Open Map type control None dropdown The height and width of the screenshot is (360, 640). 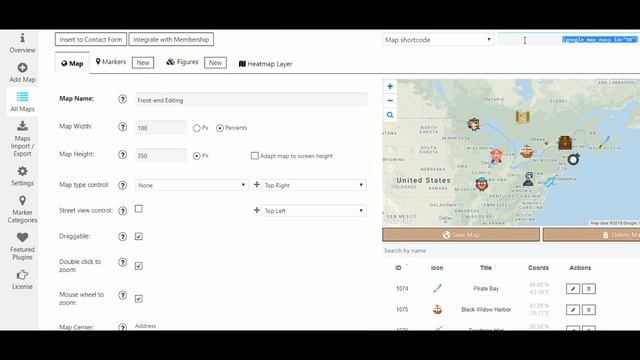coord(191,185)
